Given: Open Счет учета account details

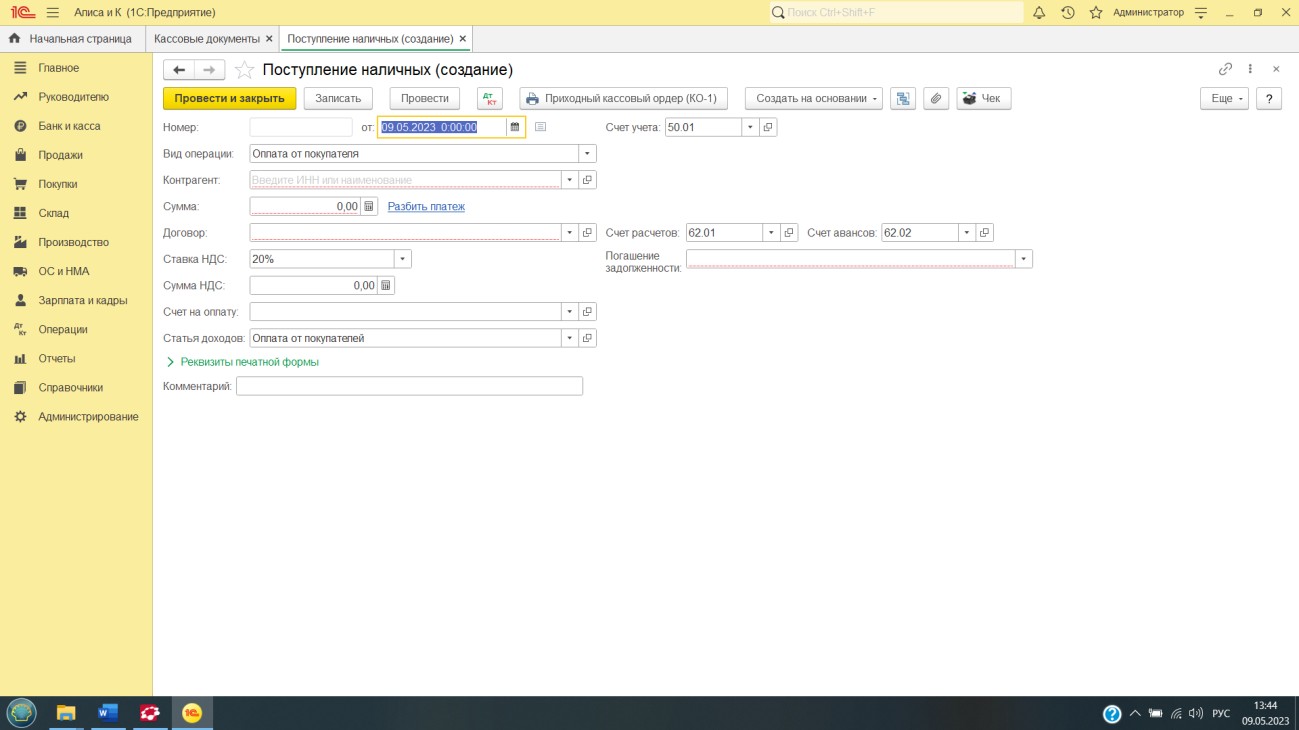Looking at the screenshot, I should pos(768,127).
